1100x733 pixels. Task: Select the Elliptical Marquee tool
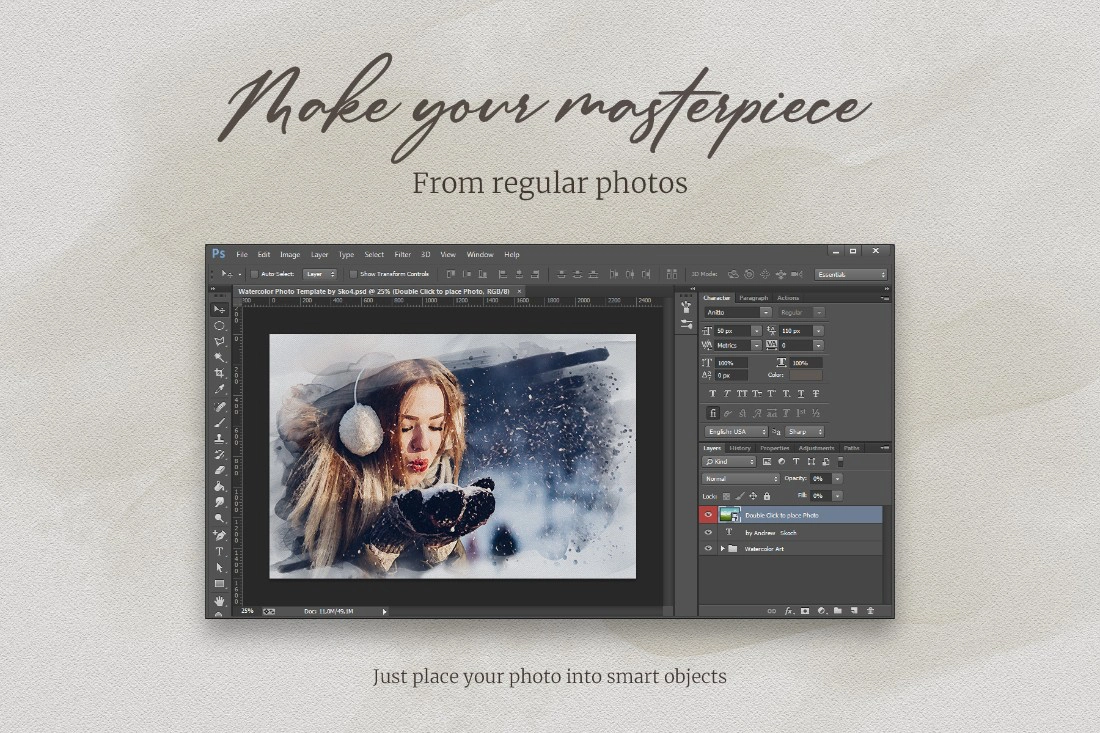(220, 325)
